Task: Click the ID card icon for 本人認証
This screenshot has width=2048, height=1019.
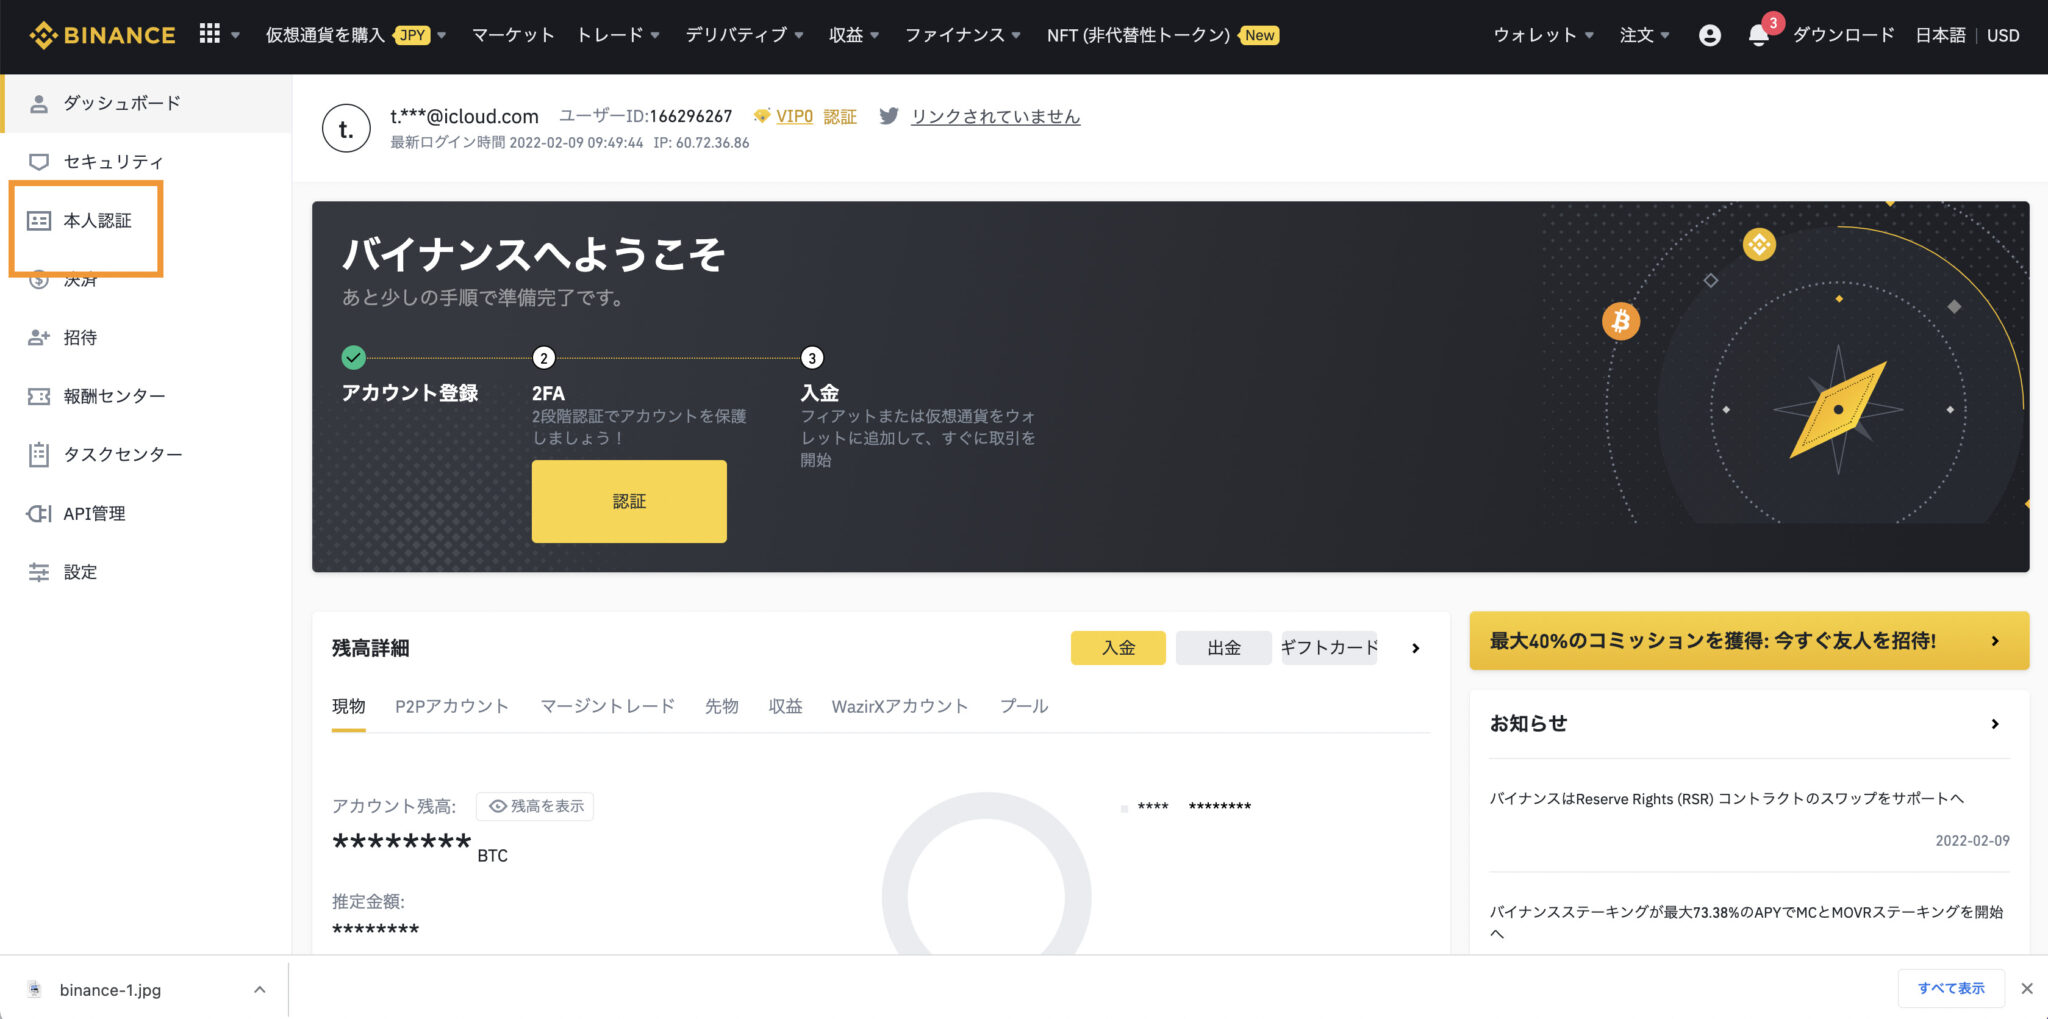Action: [39, 221]
